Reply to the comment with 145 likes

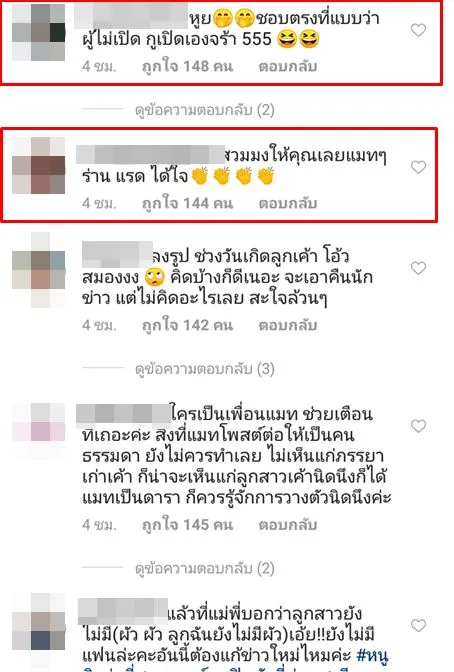(x=288, y=525)
